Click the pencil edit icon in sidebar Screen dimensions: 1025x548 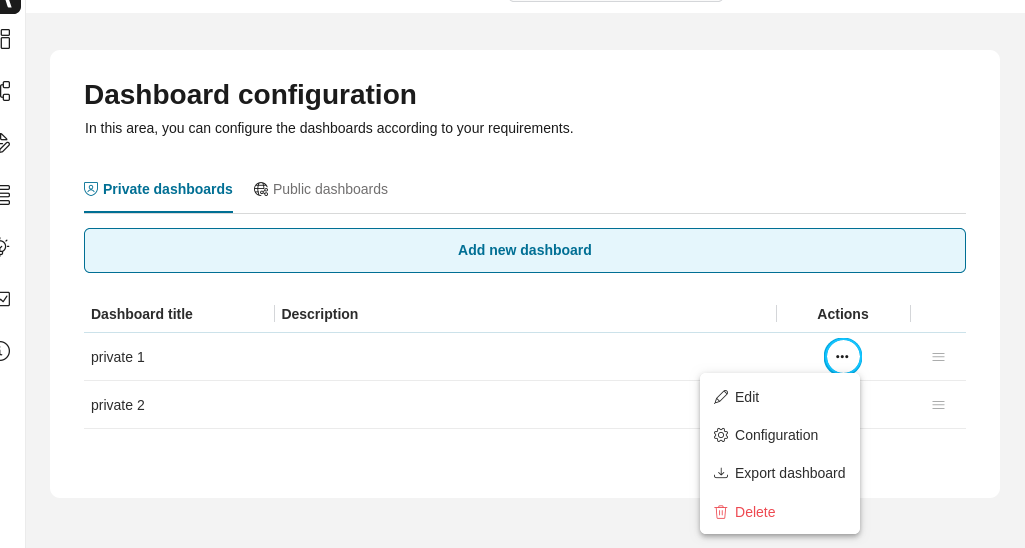[x=5, y=143]
